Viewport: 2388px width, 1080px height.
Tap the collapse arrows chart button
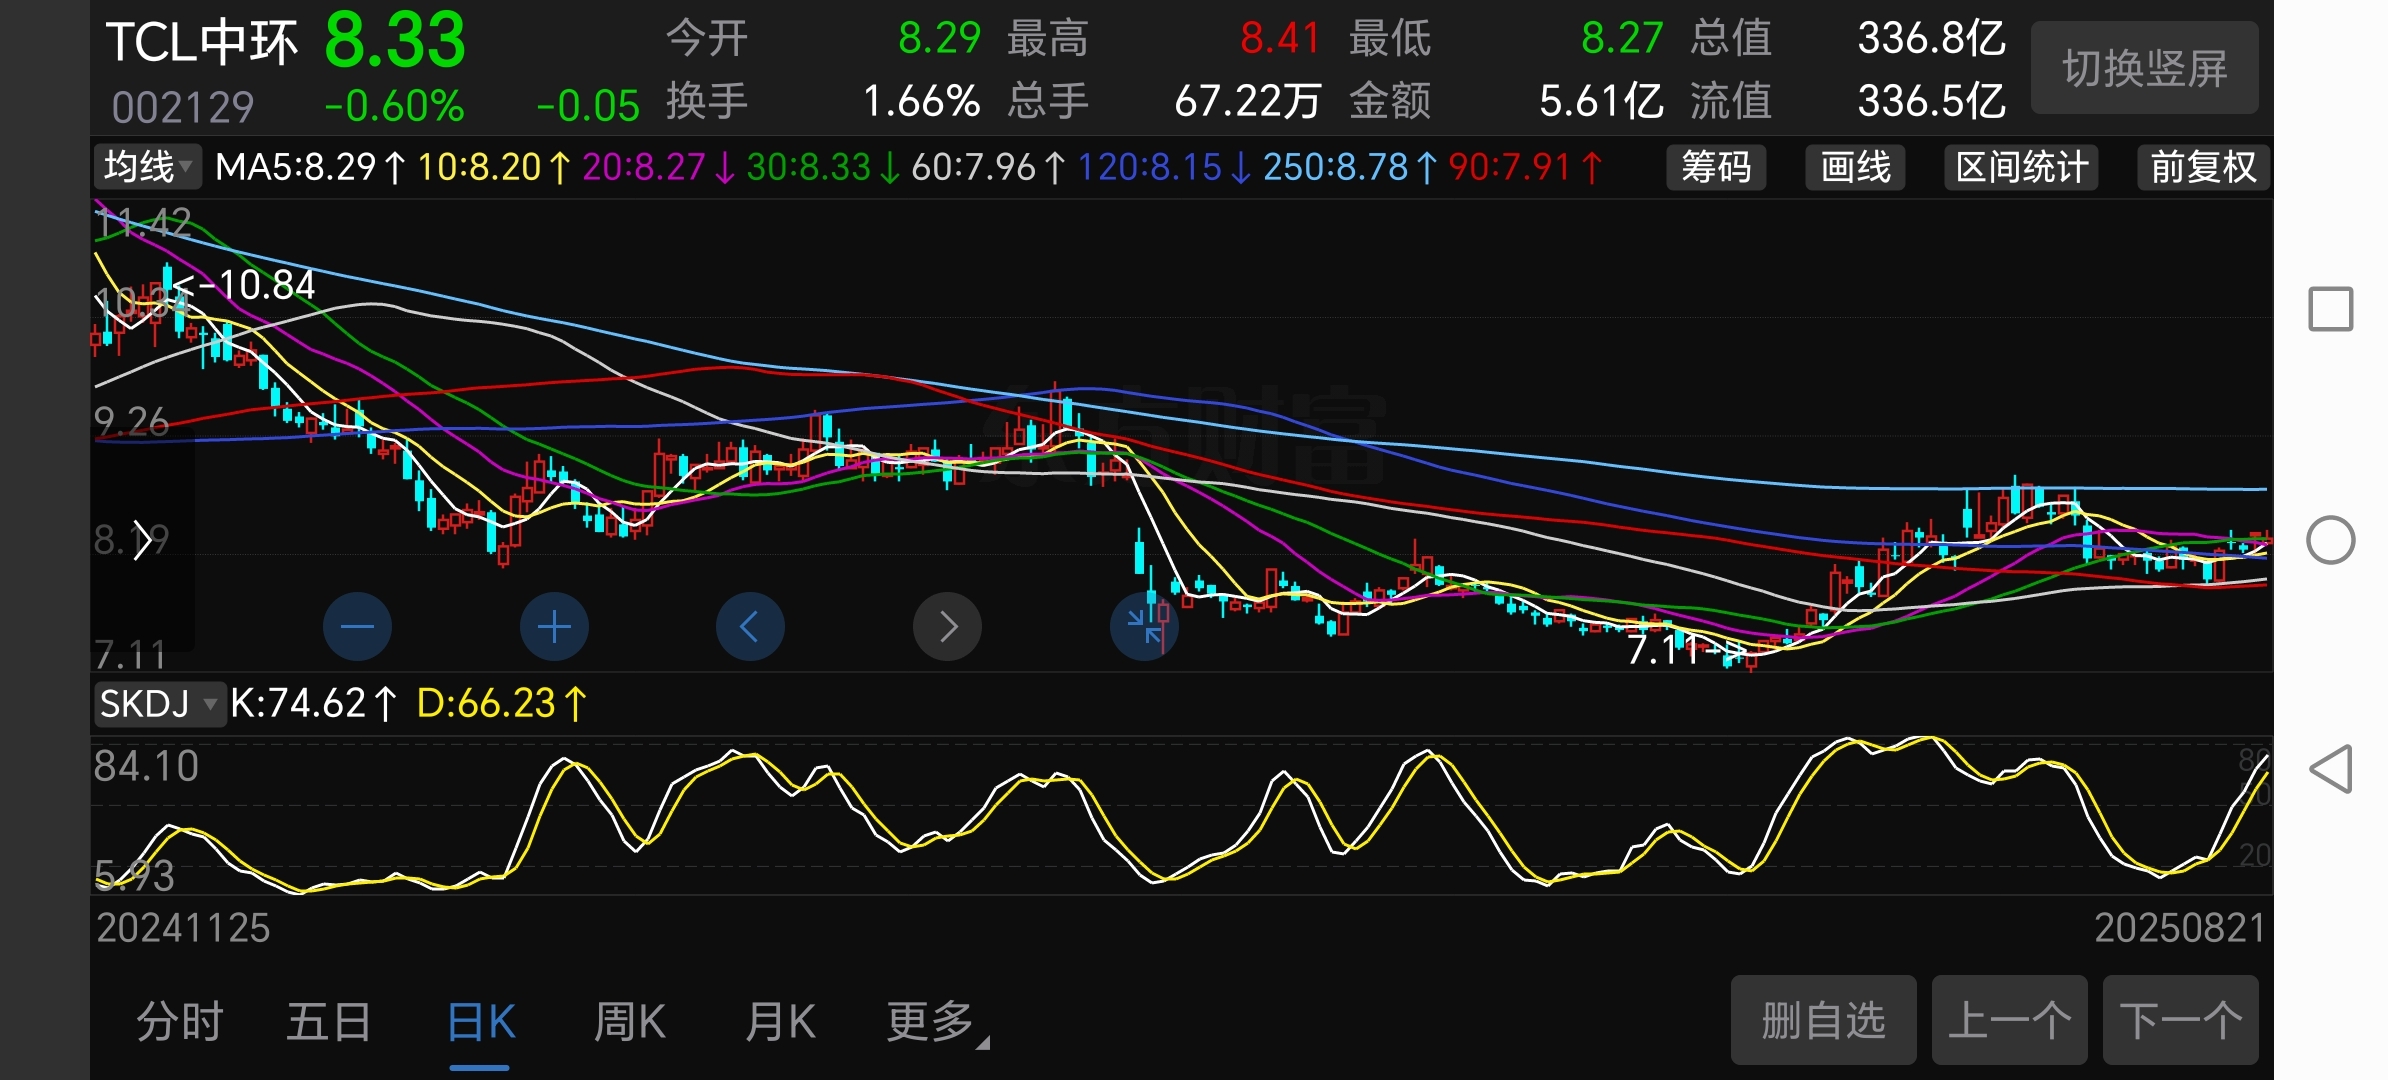pos(1144,627)
